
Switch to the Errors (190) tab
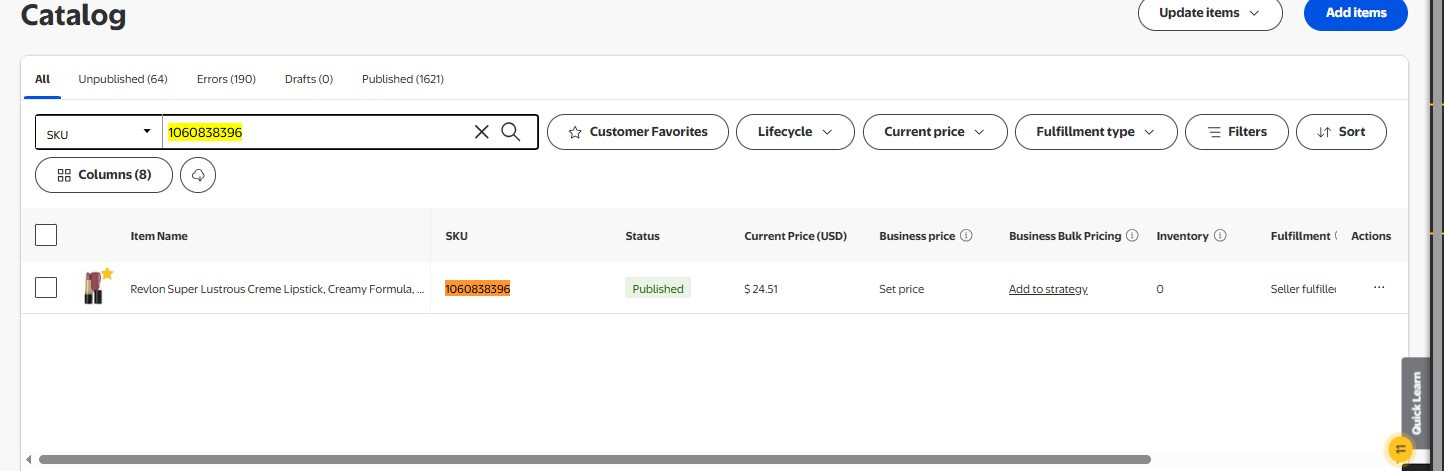point(226,79)
